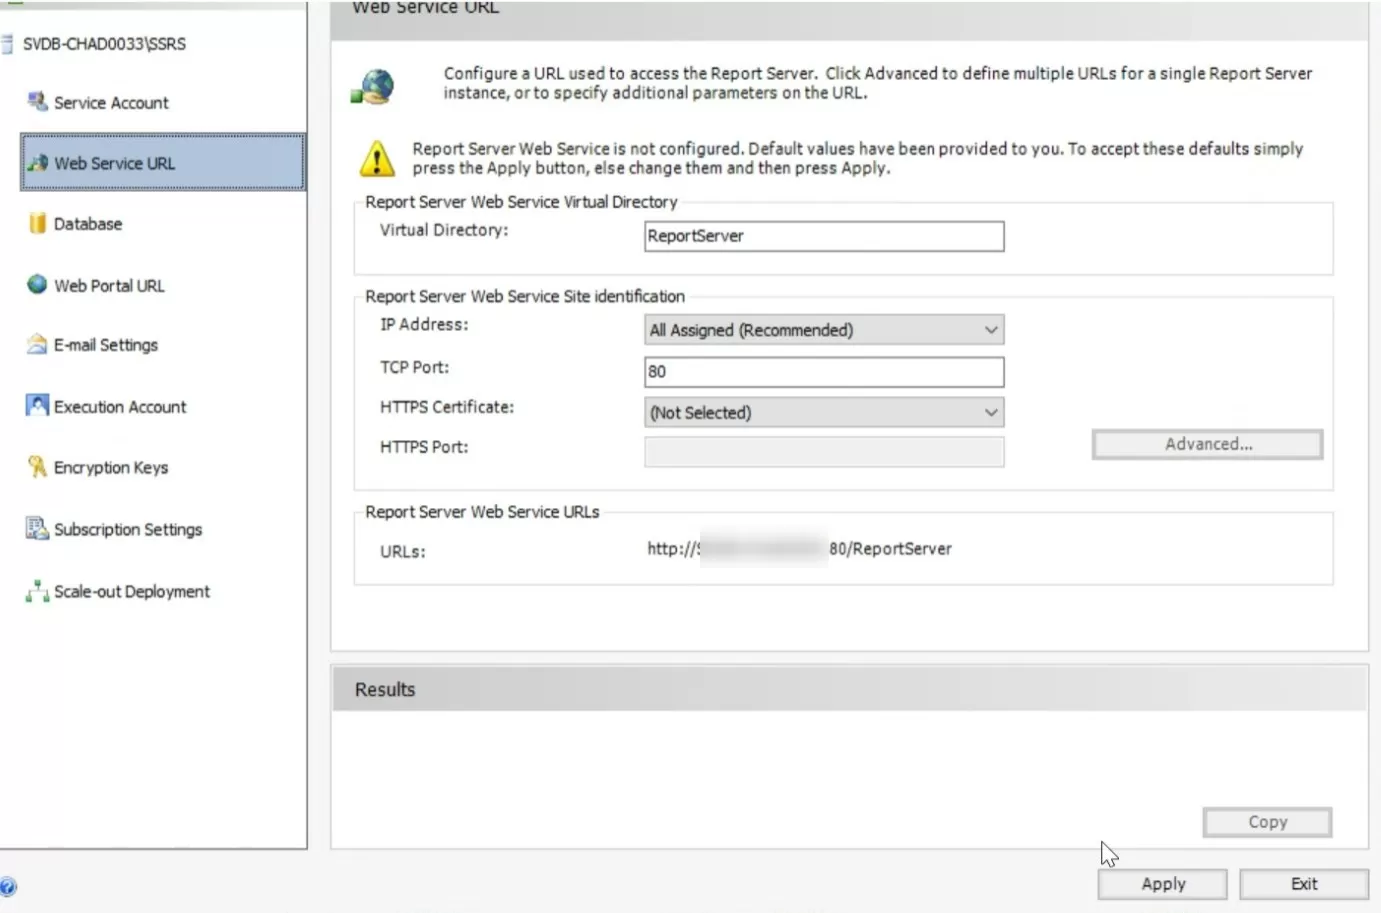1381x913 pixels.
Task: Select the SVDB-CHAD0033\SSRS server node
Action: (x=104, y=44)
